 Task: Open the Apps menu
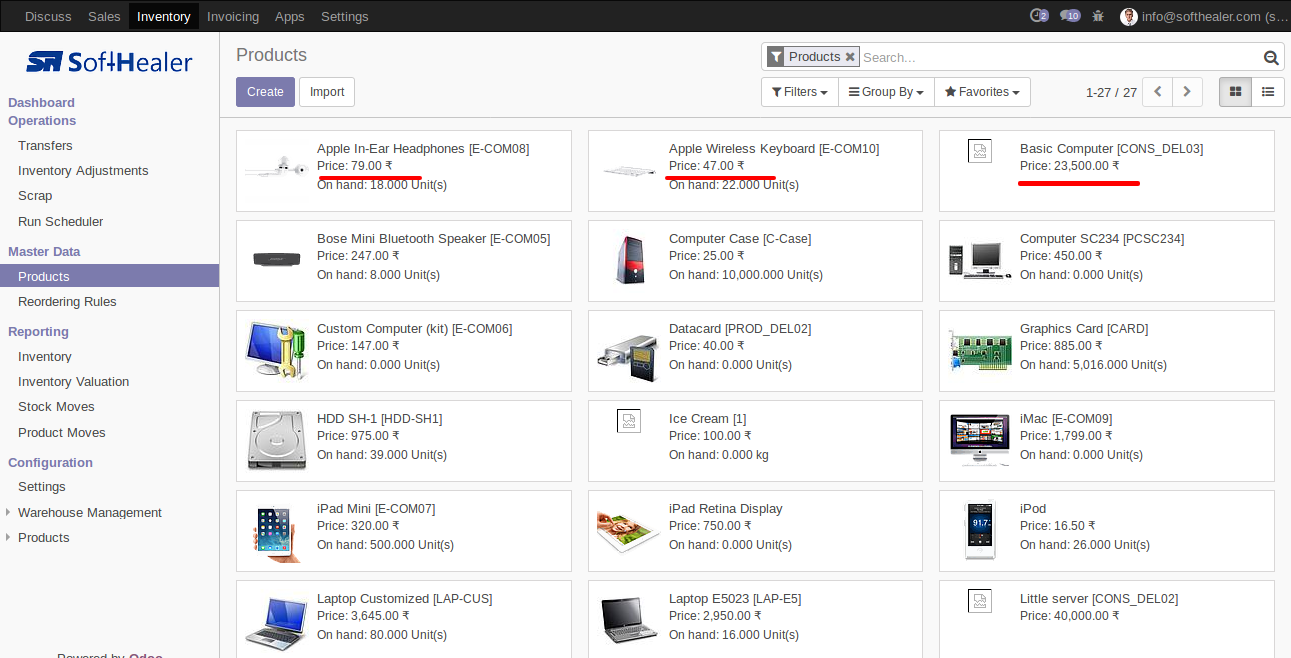(x=290, y=16)
